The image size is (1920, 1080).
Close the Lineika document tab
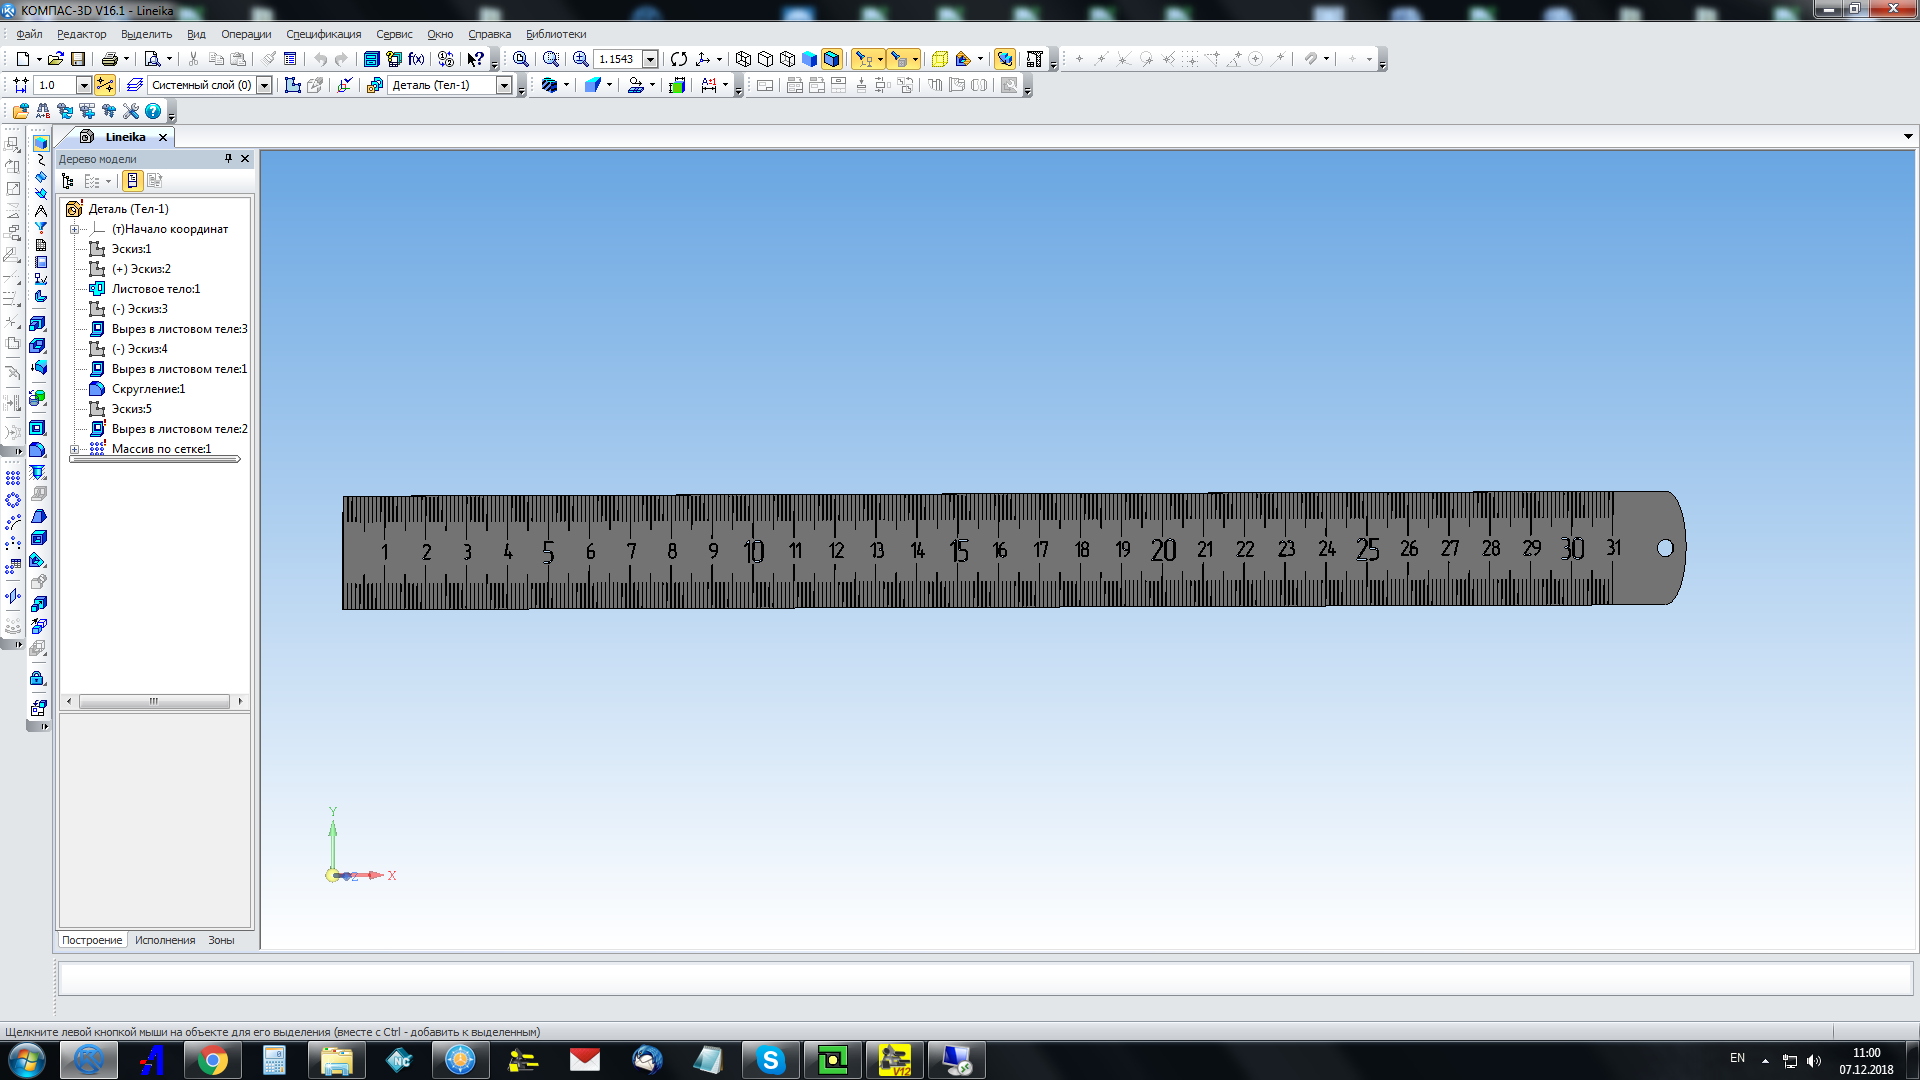(x=163, y=137)
